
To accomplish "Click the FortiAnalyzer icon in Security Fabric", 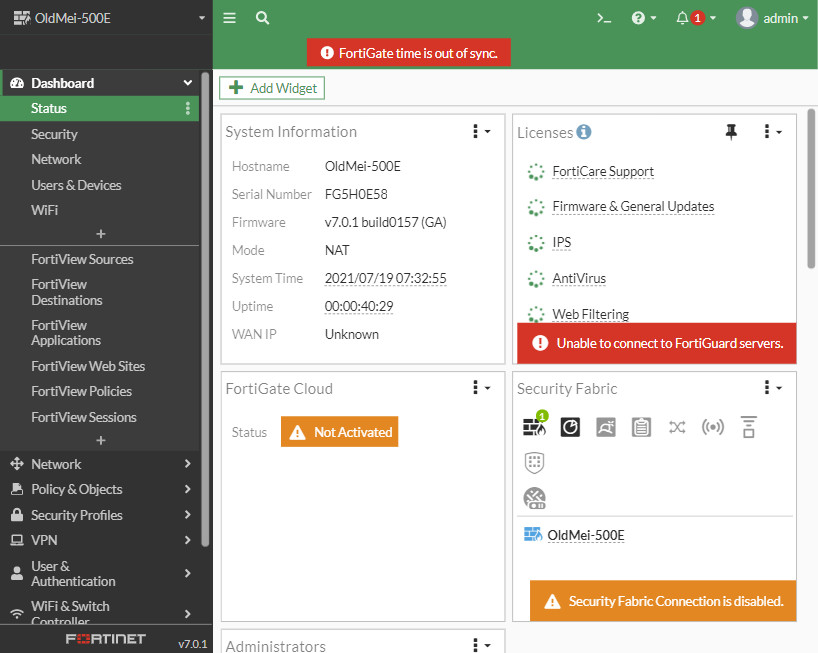I will pos(570,427).
